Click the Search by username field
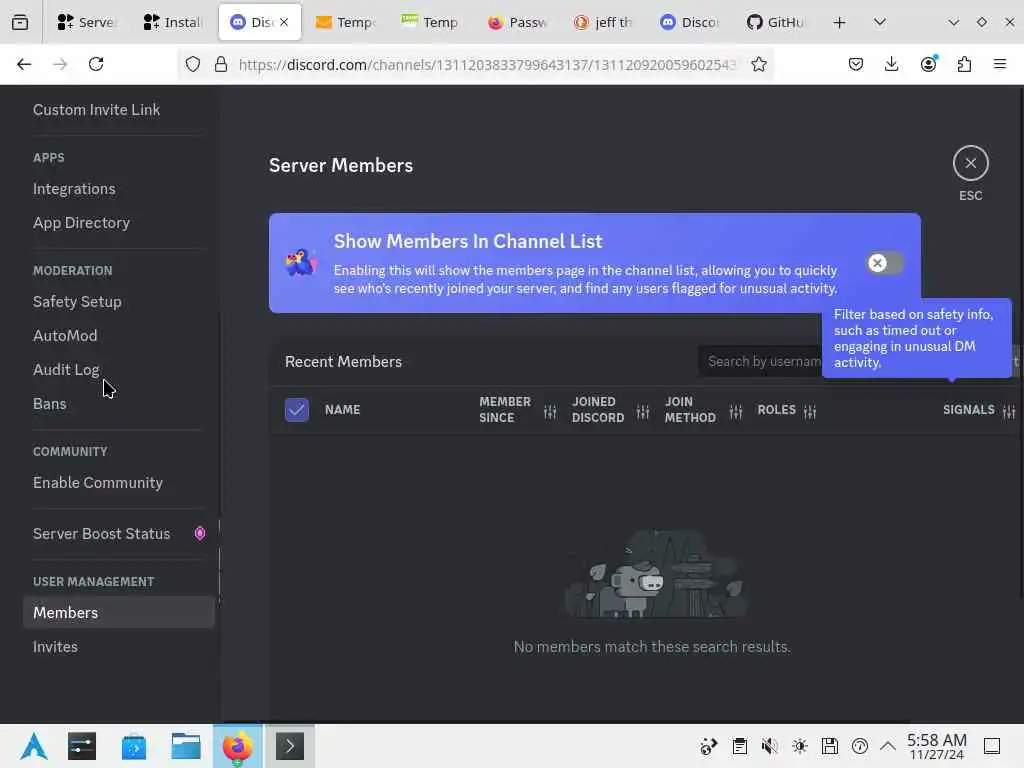1024x768 pixels. coord(761,361)
